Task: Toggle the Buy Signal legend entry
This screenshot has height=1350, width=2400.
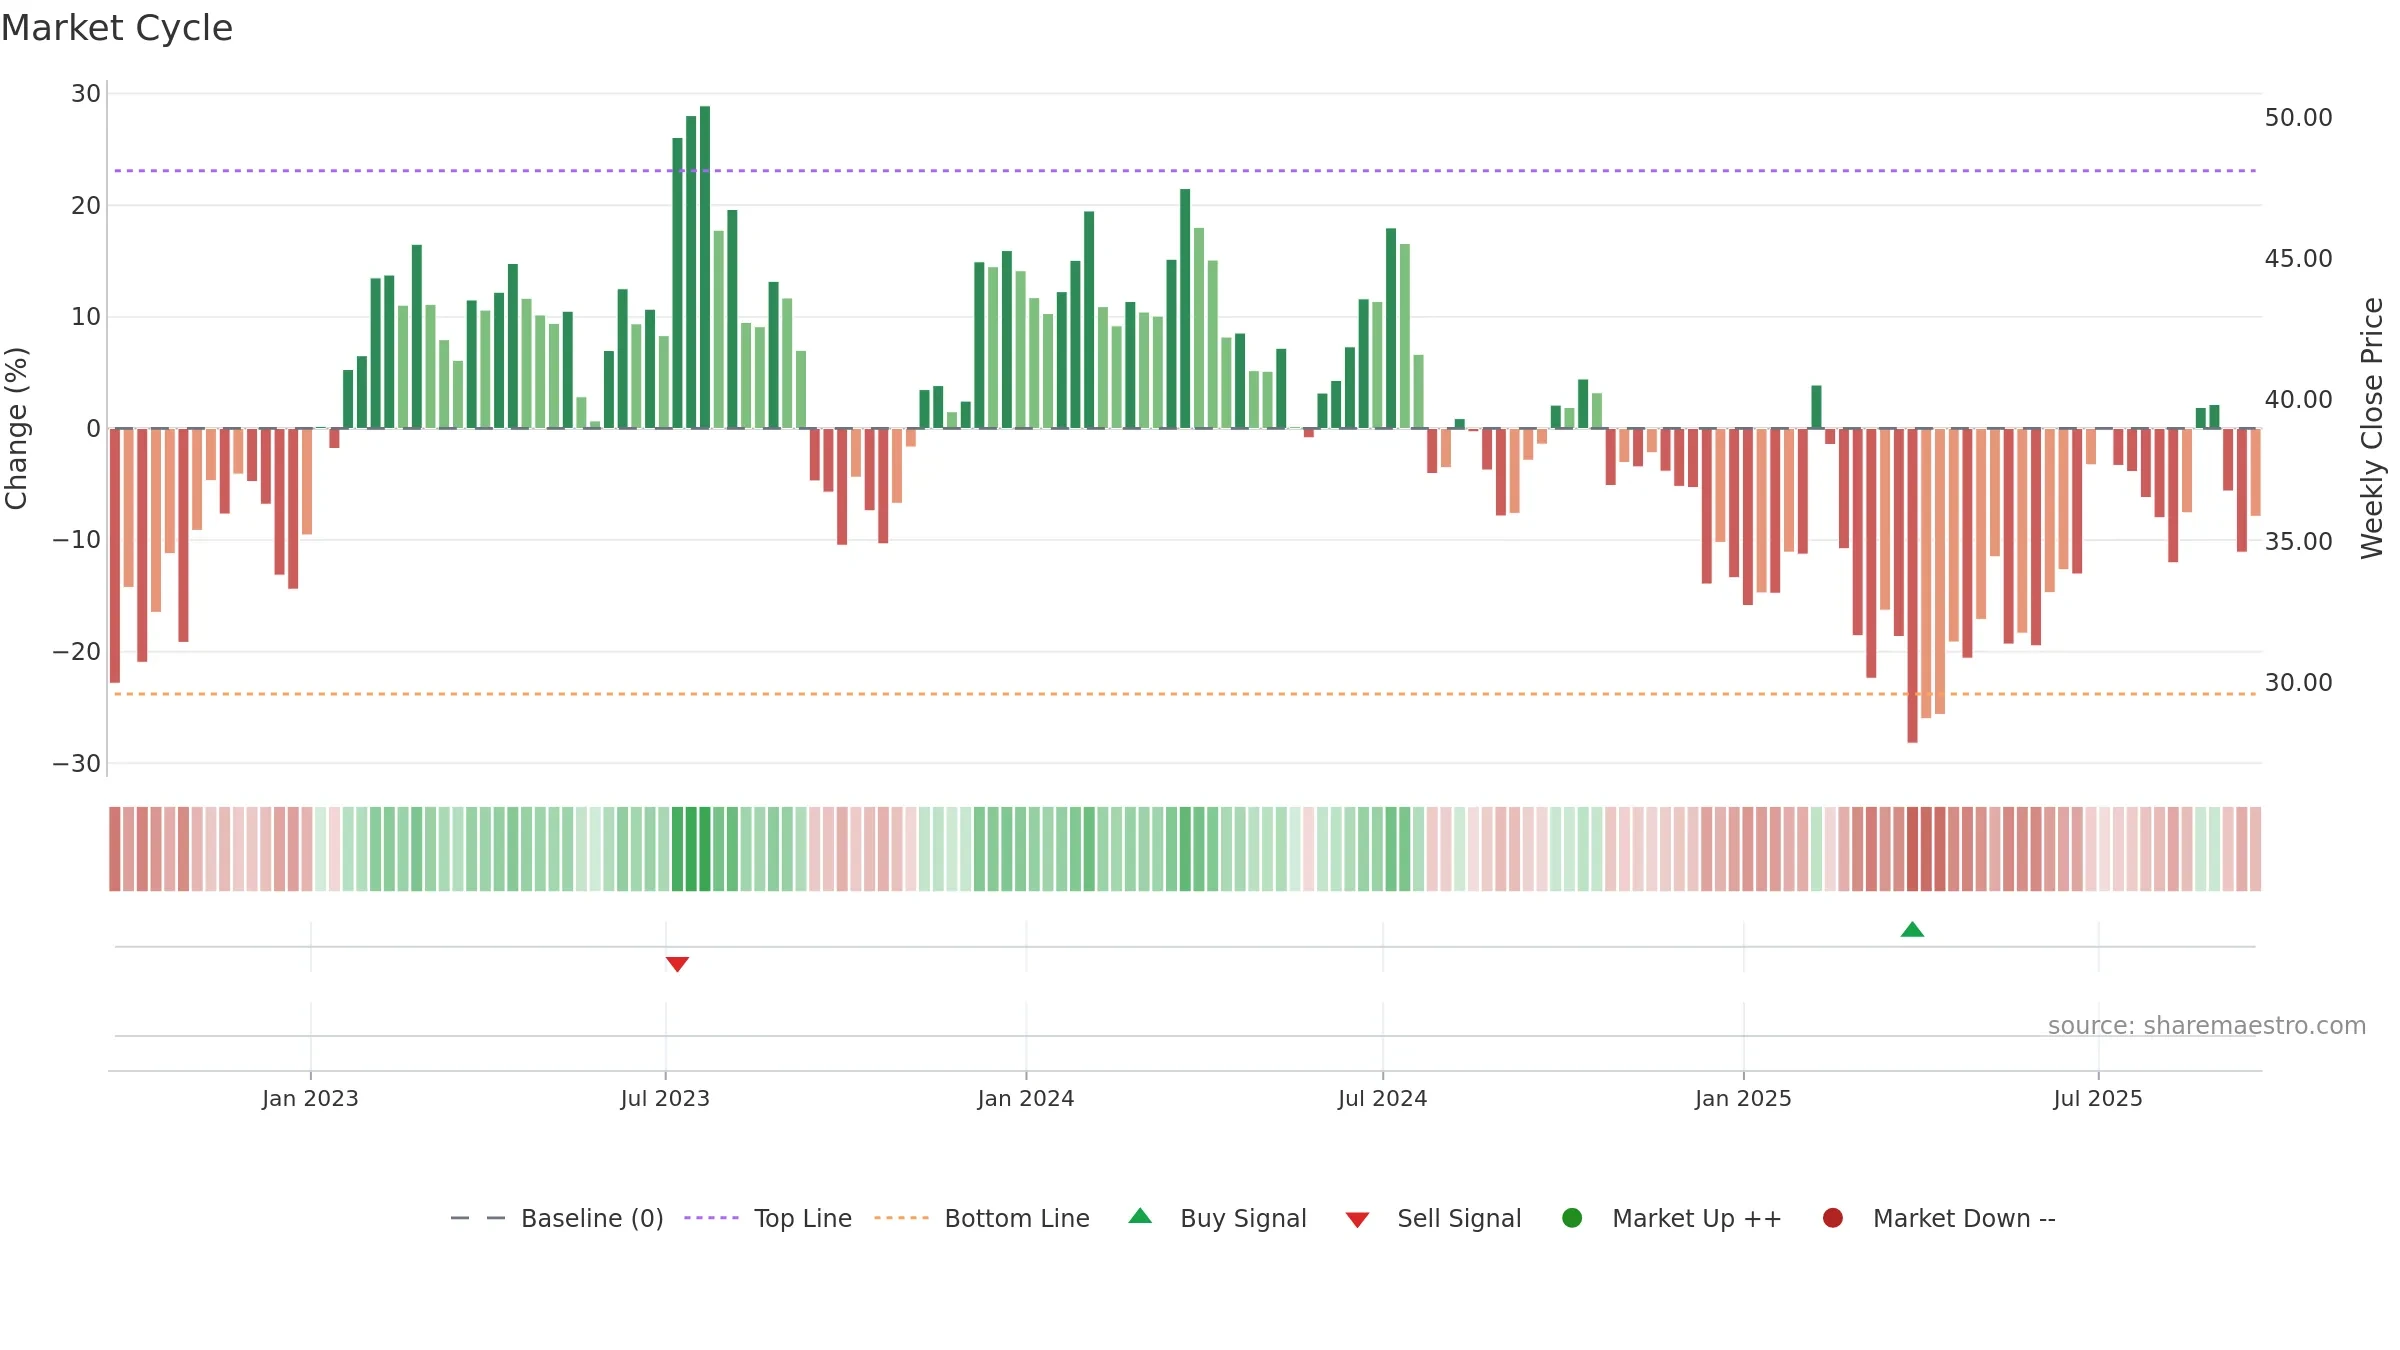Action: [x=1217, y=1218]
